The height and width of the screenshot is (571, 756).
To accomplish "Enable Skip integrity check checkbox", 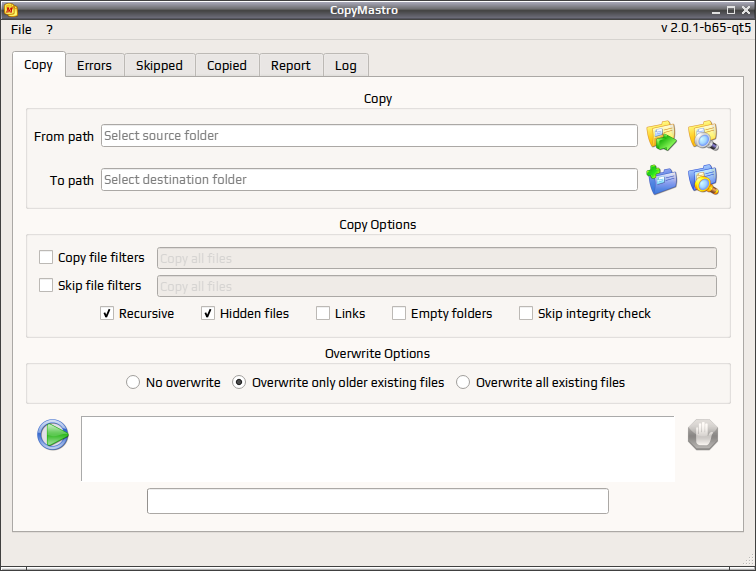I will pos(526,313).
